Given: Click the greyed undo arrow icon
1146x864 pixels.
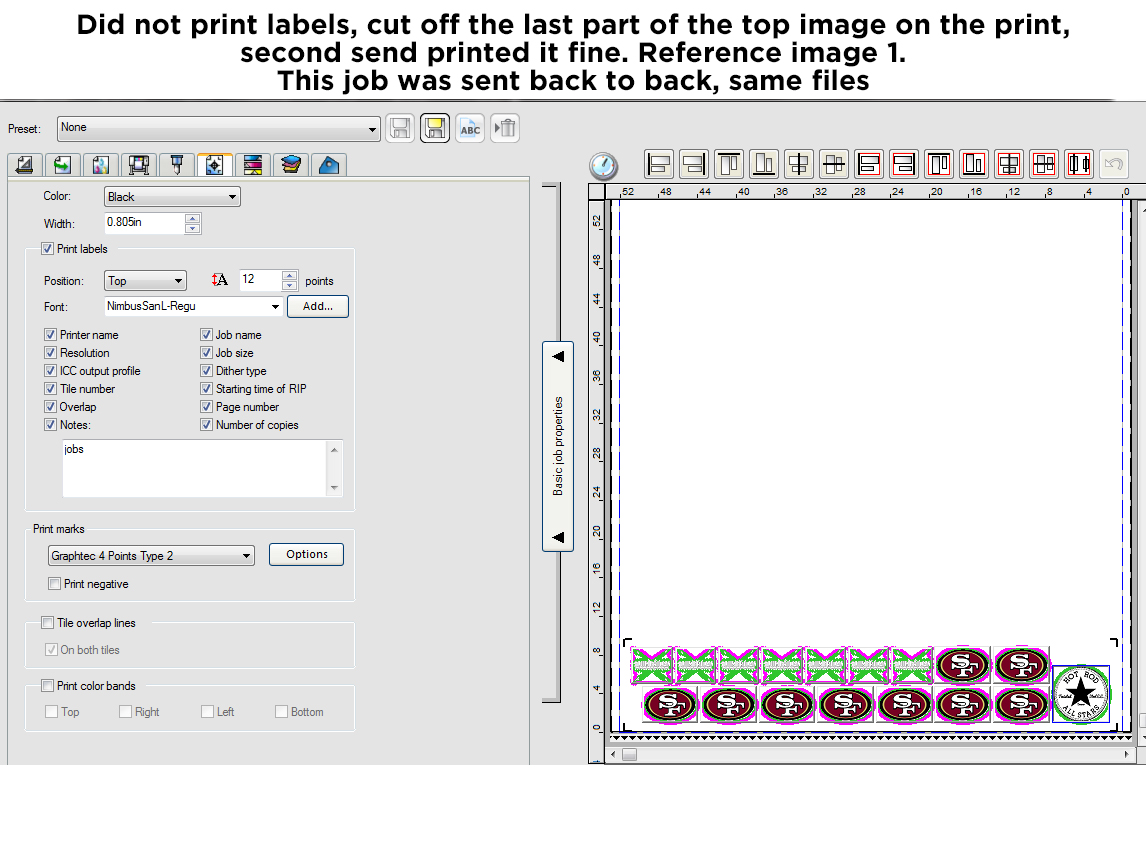Looking at the screenshot, I should click(1114, 164).
